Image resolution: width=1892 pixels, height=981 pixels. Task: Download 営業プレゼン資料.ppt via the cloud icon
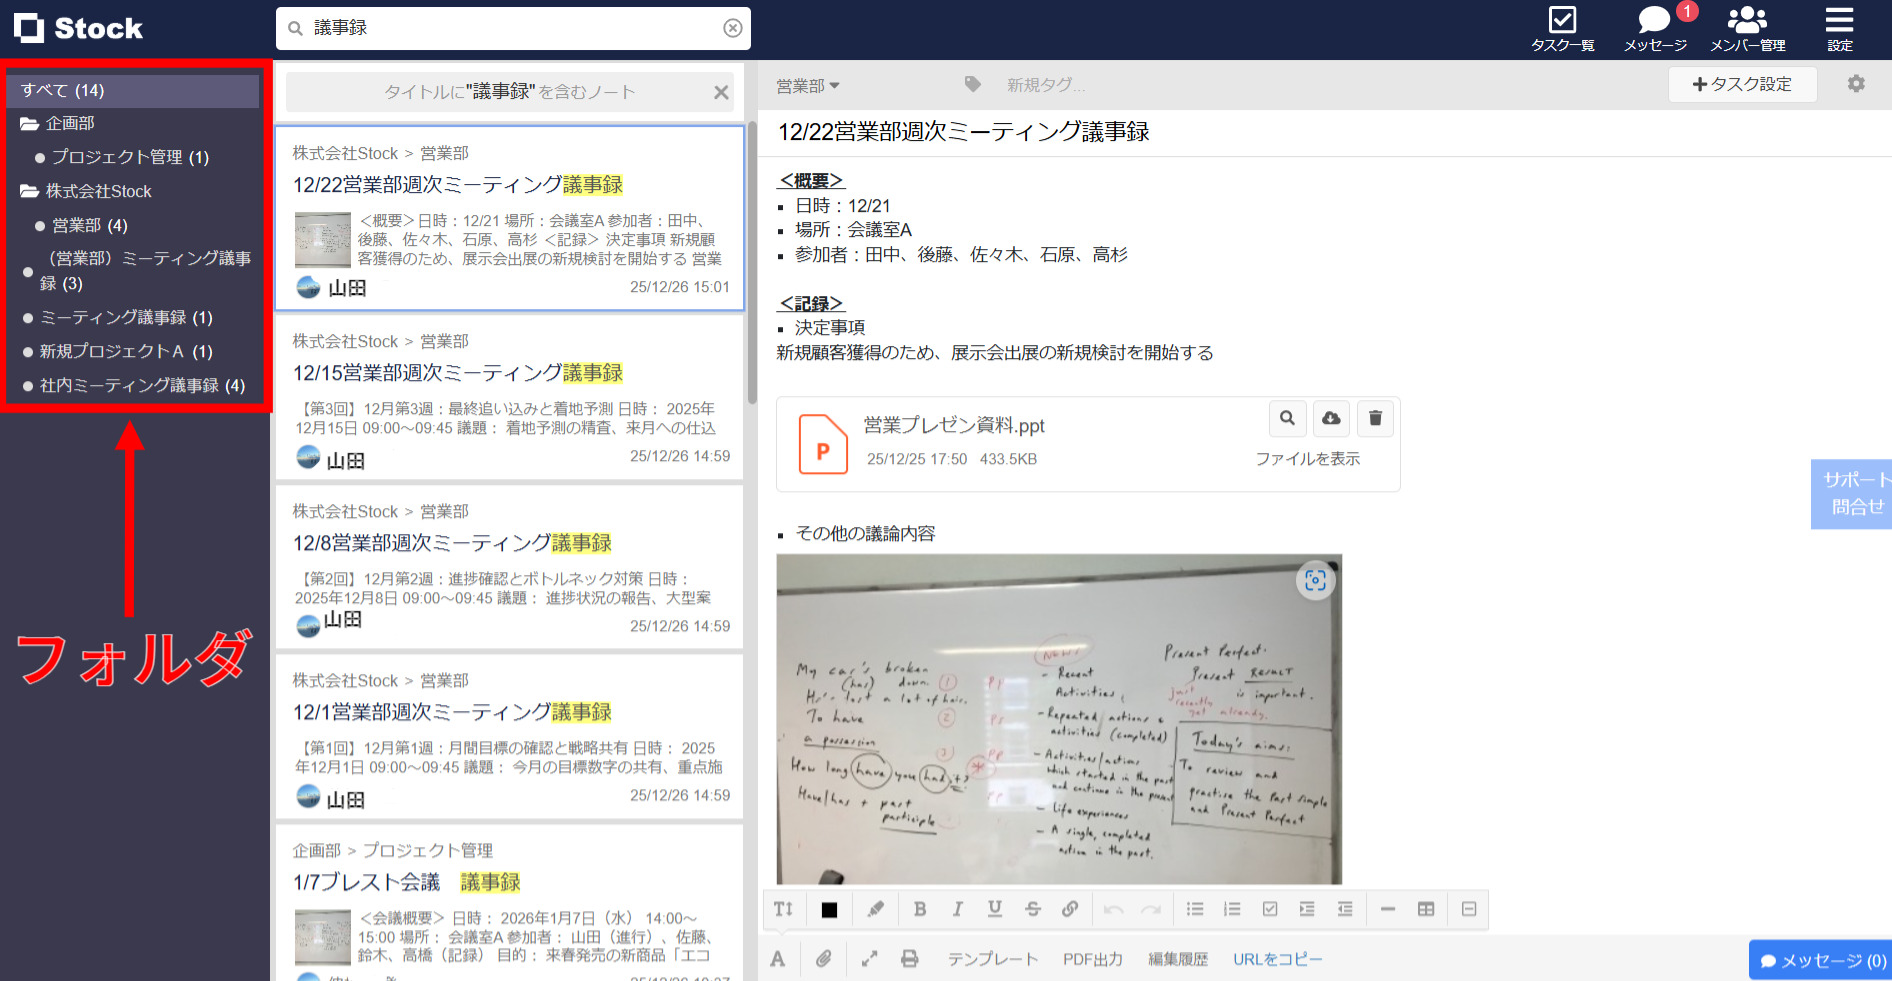click(x=1331, y=418)
